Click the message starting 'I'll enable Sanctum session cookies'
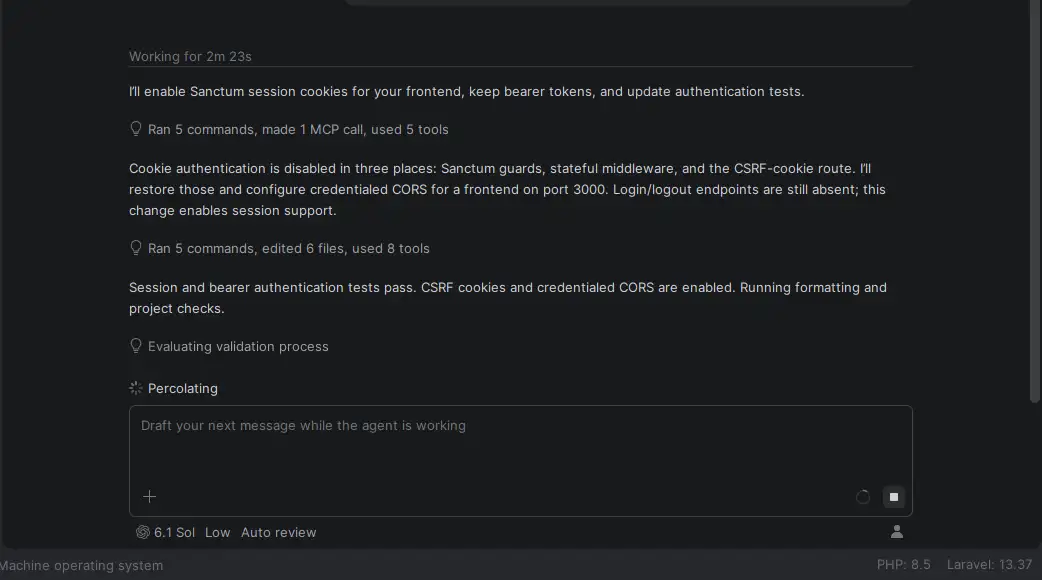This screenshot has width=1042, height=580. [x=467, y=92]
